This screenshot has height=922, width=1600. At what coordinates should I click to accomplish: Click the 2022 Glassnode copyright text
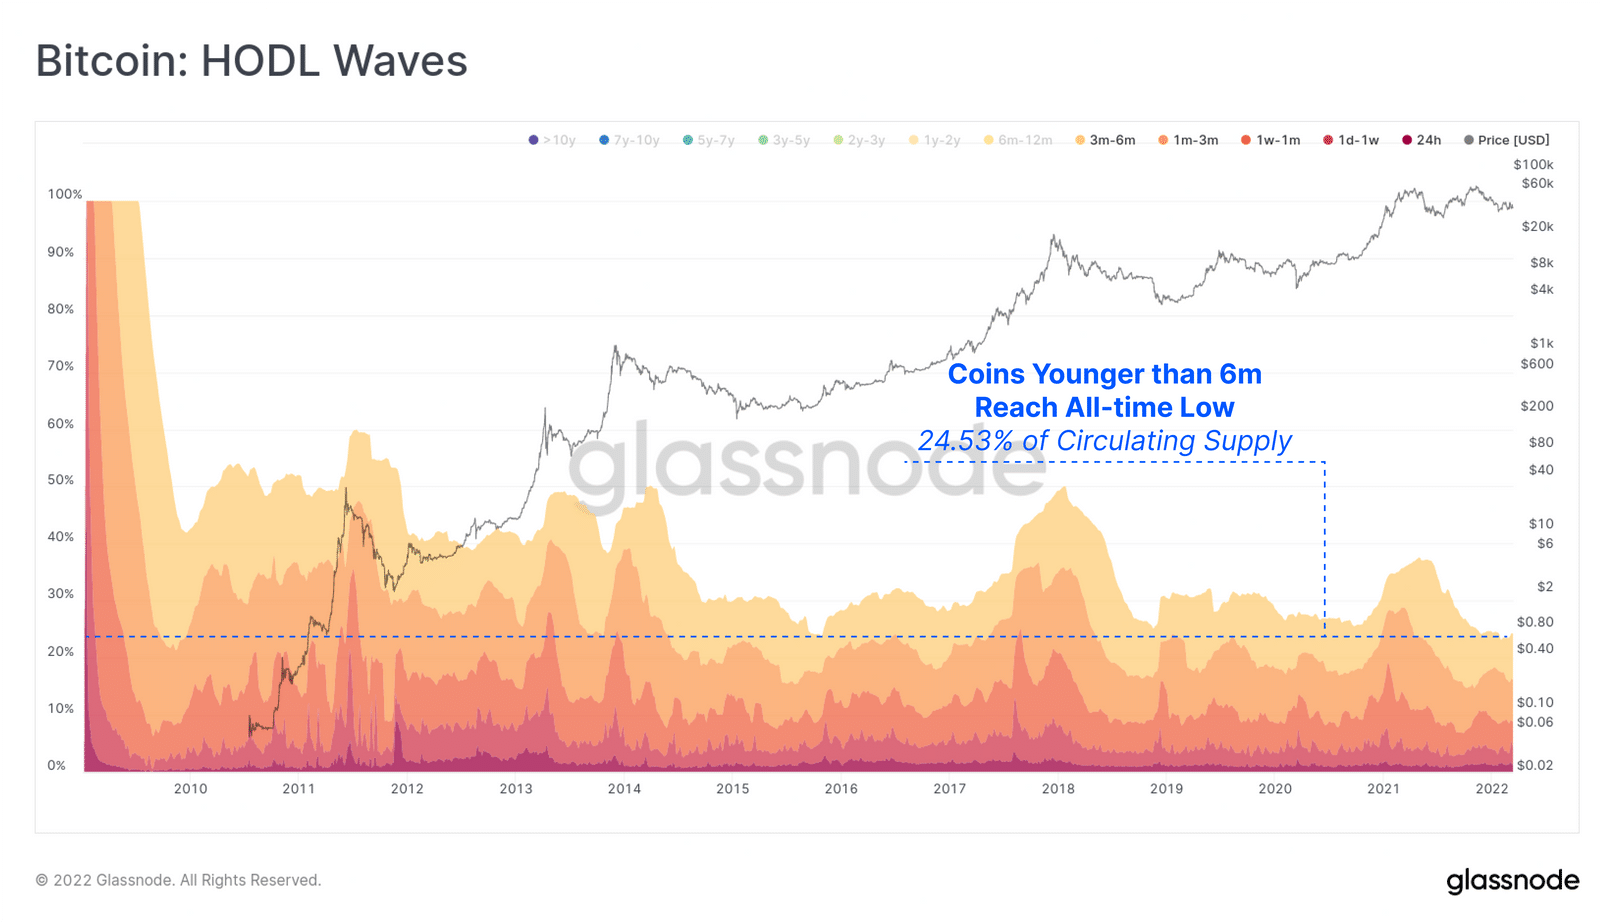tap(178, 880)
